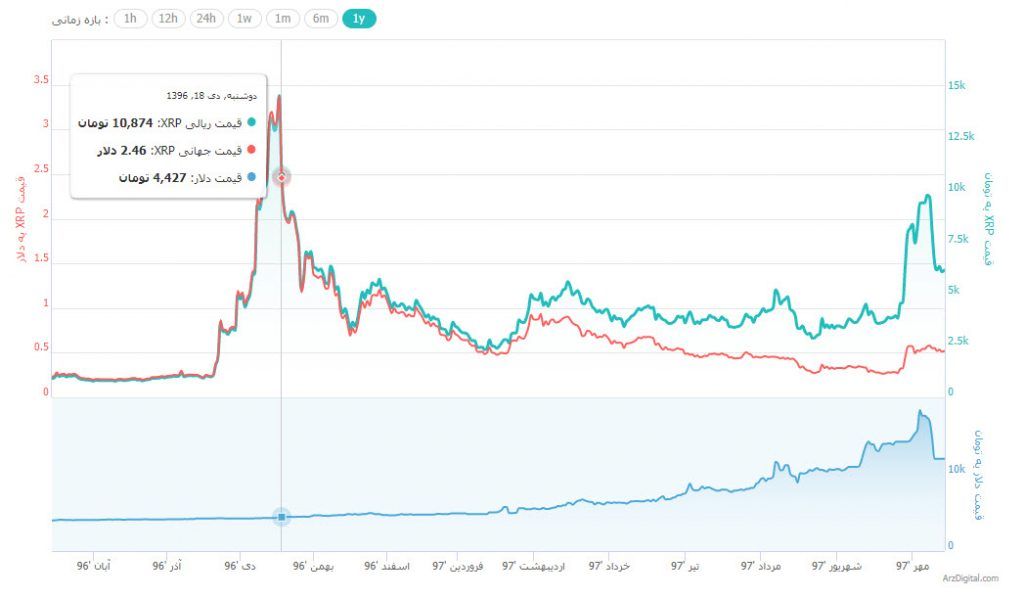The image size is (1024, 599).
Task: Click the فروردین '97 x-axis label
Action: tap(458, 566)
